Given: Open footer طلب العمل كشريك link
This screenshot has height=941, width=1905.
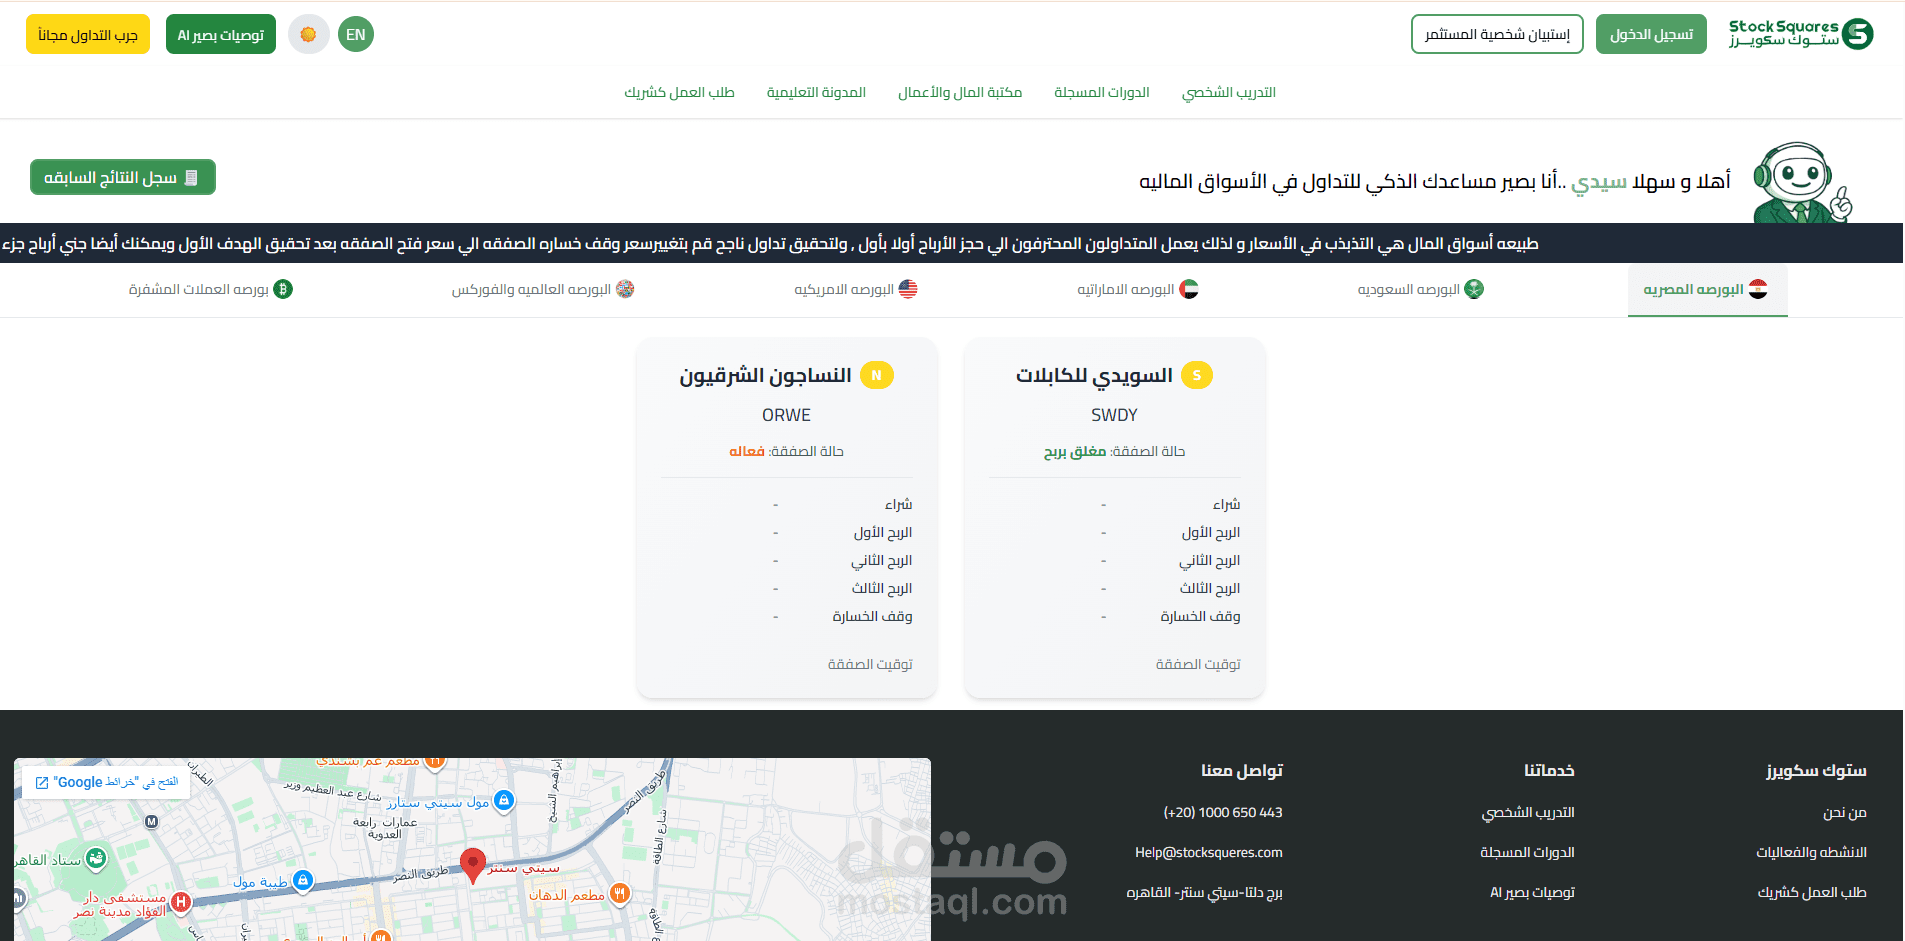Looking at the screenshot, I should coord(1812,892).
